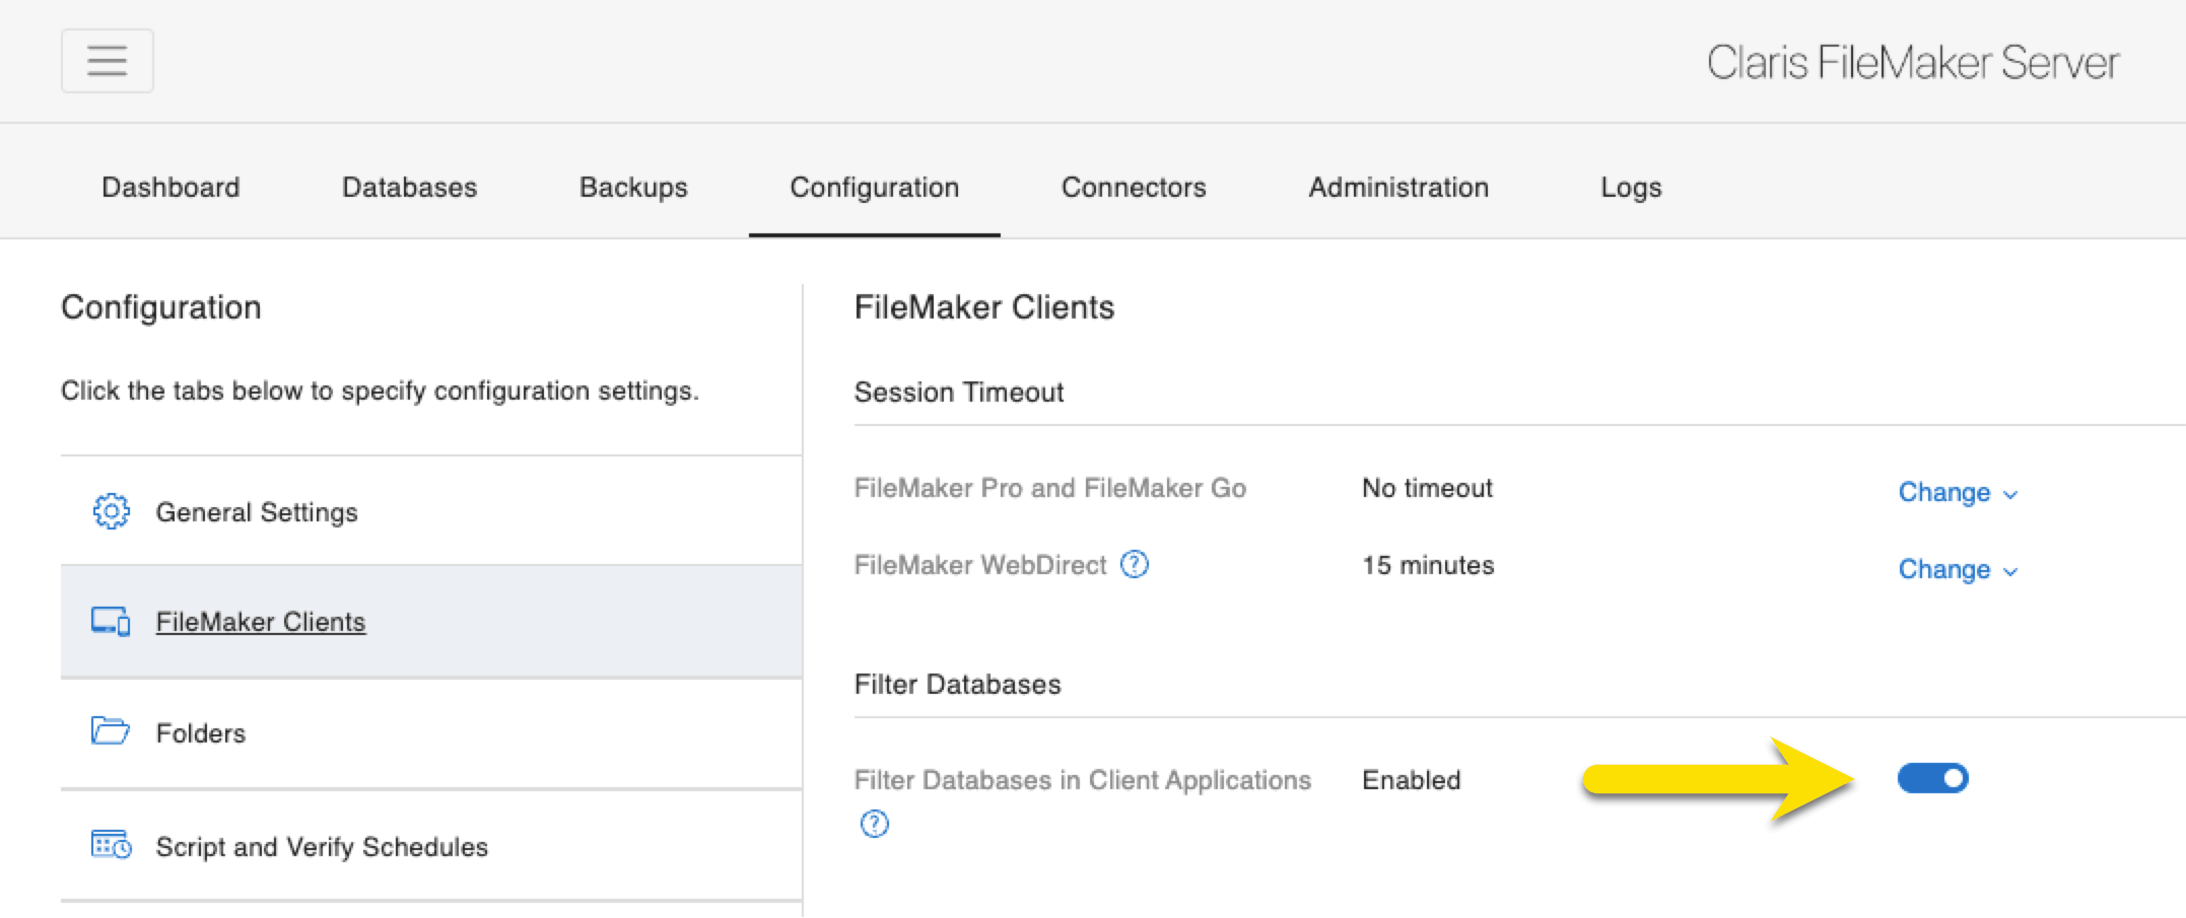Click the Script and Verify Schedules calendar icon
The width and height of the screenshot is (2186, 918).
click(x=111, y=845)
